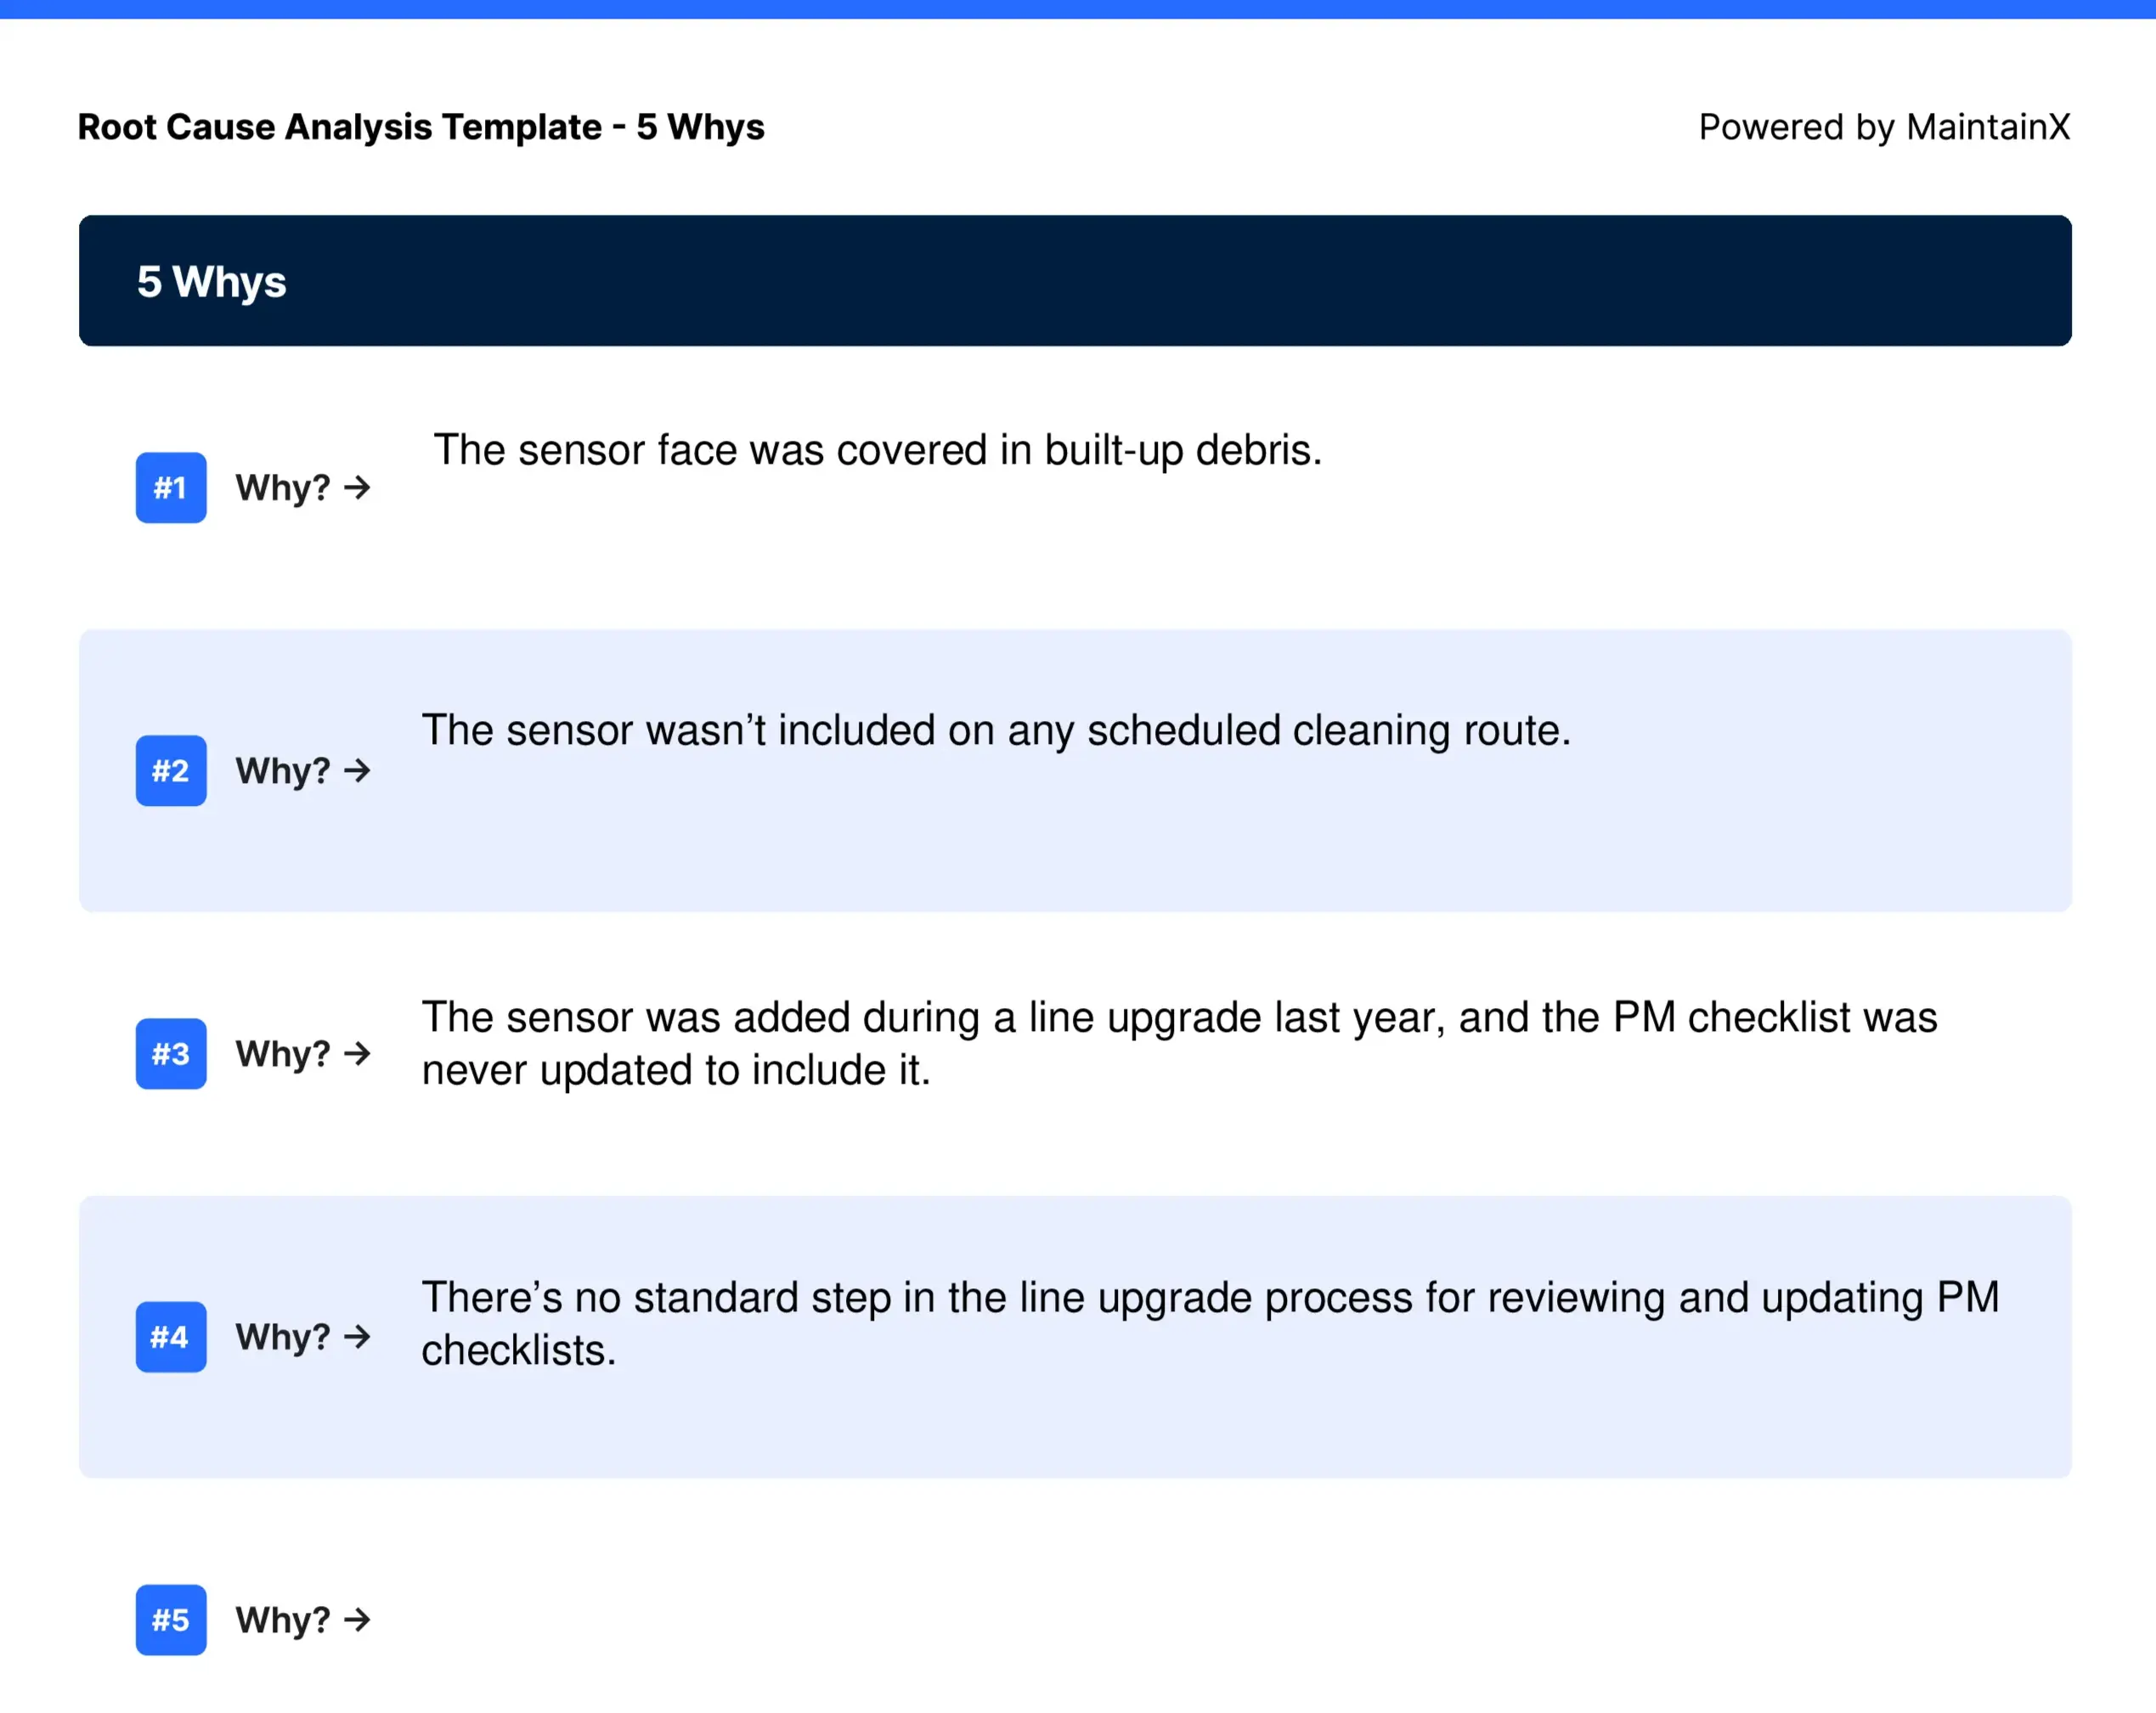Click the answer about scheduled cleaning route
This screenshot has width=2156, height=1713.
tap(996, 731)
